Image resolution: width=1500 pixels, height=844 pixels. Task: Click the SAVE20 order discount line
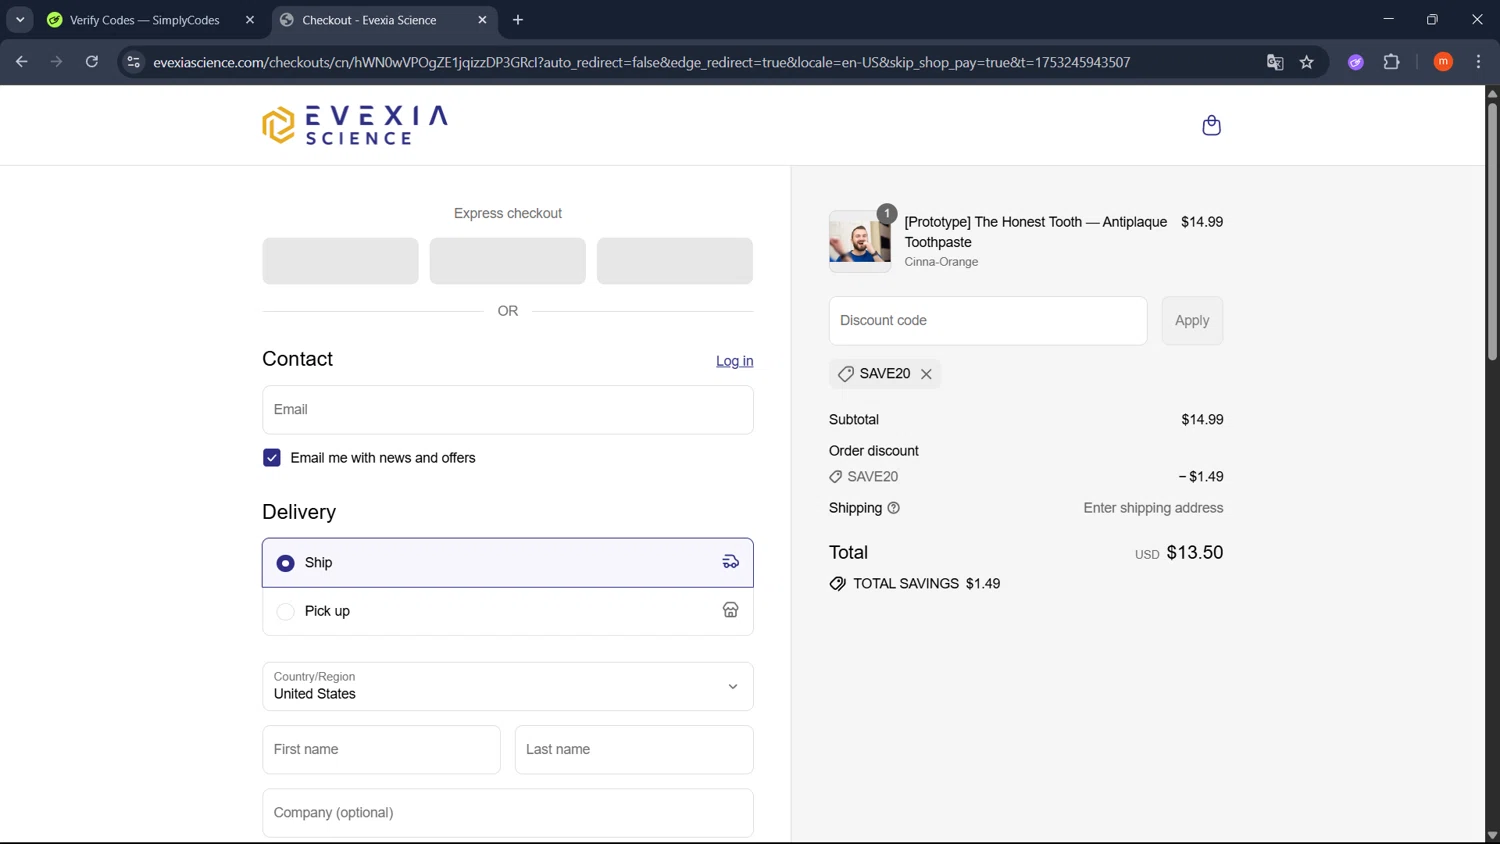1026,477
